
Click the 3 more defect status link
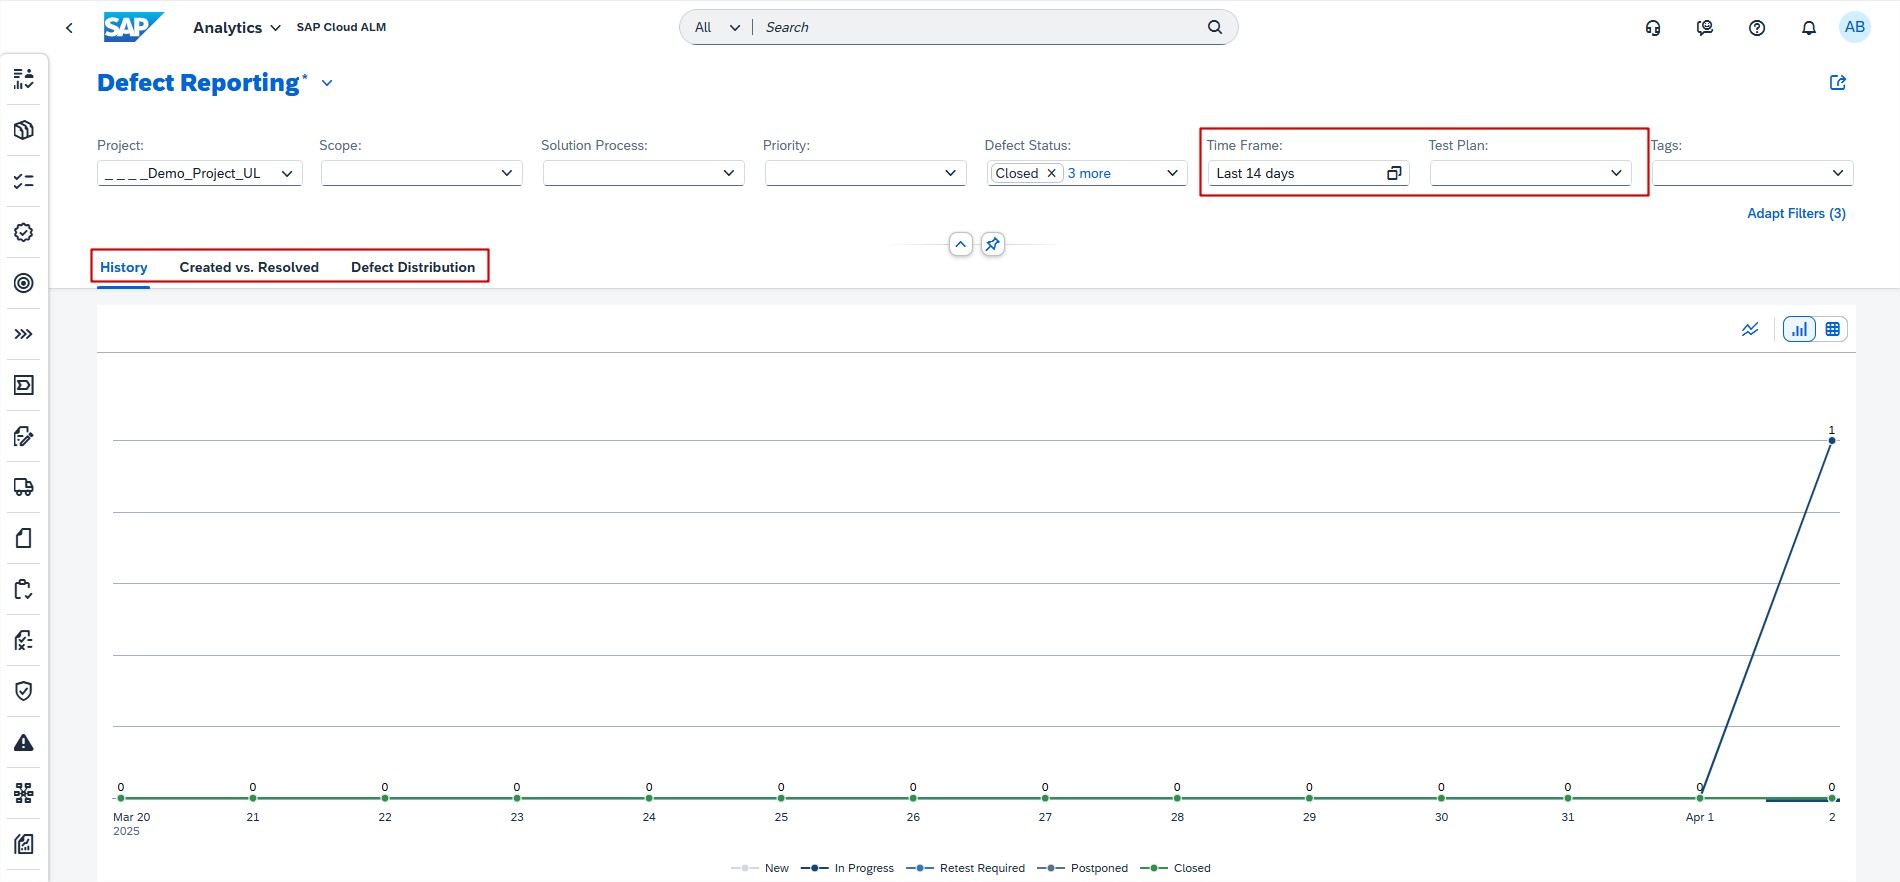pos(1089,174)
